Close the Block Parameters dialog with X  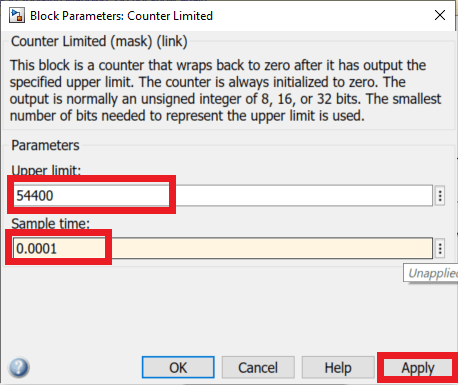(440, 15)
